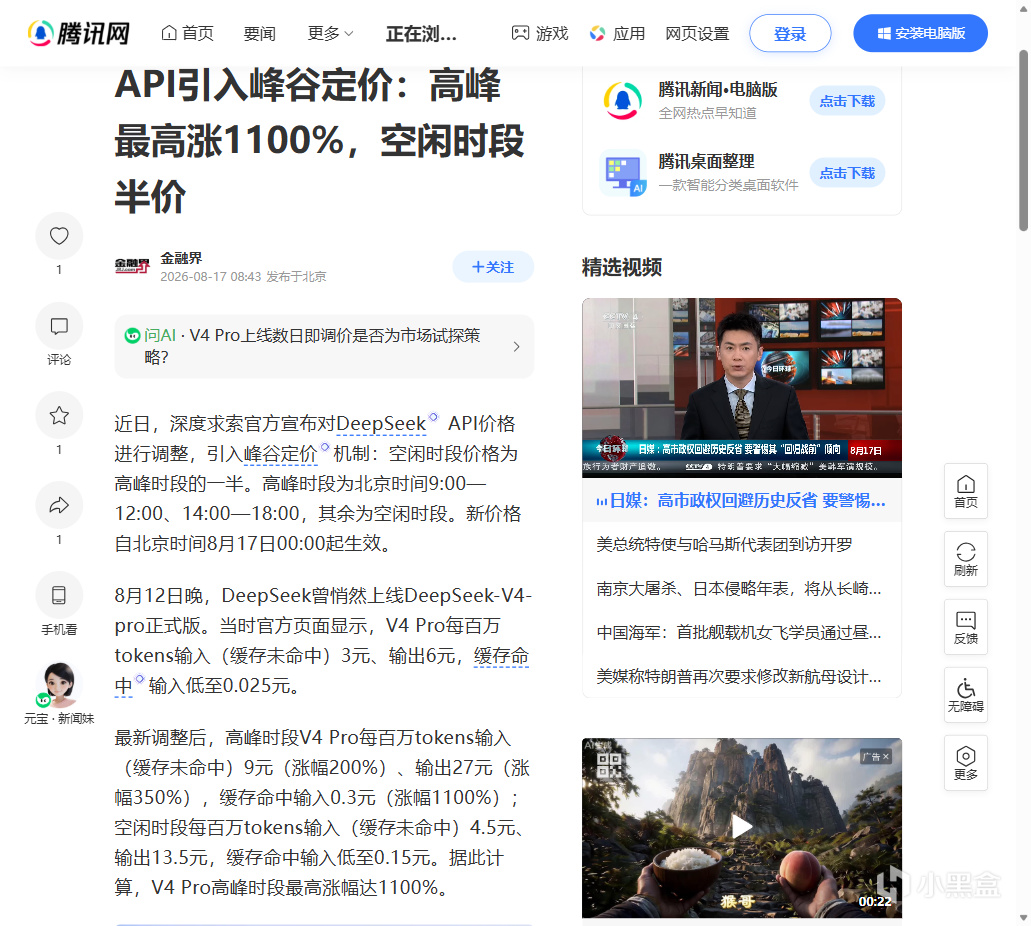Viewport: 1031px width, 926px height.
Task: Click floating 首页 home icon
Action: click(965, 491)
